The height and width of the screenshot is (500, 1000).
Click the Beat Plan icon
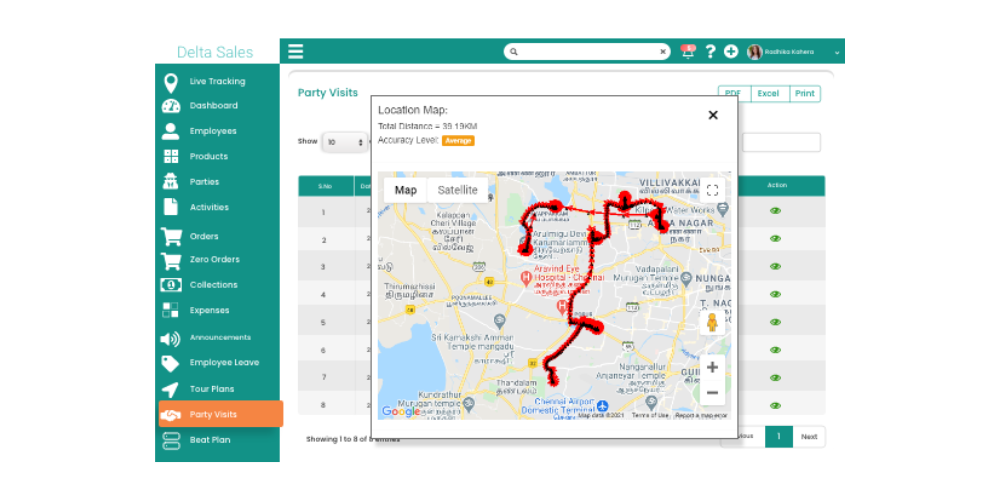(171, 441)
